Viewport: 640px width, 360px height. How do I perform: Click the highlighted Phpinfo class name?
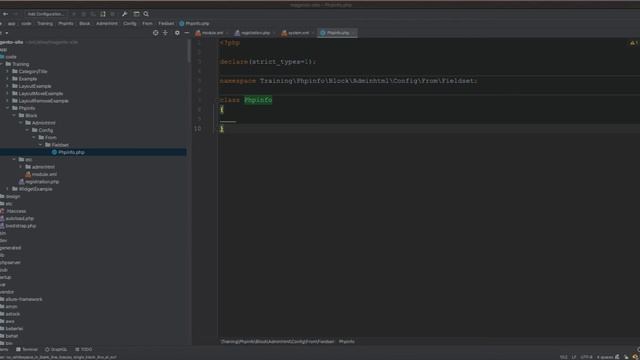pyautogui.click(x=258, y=100)
